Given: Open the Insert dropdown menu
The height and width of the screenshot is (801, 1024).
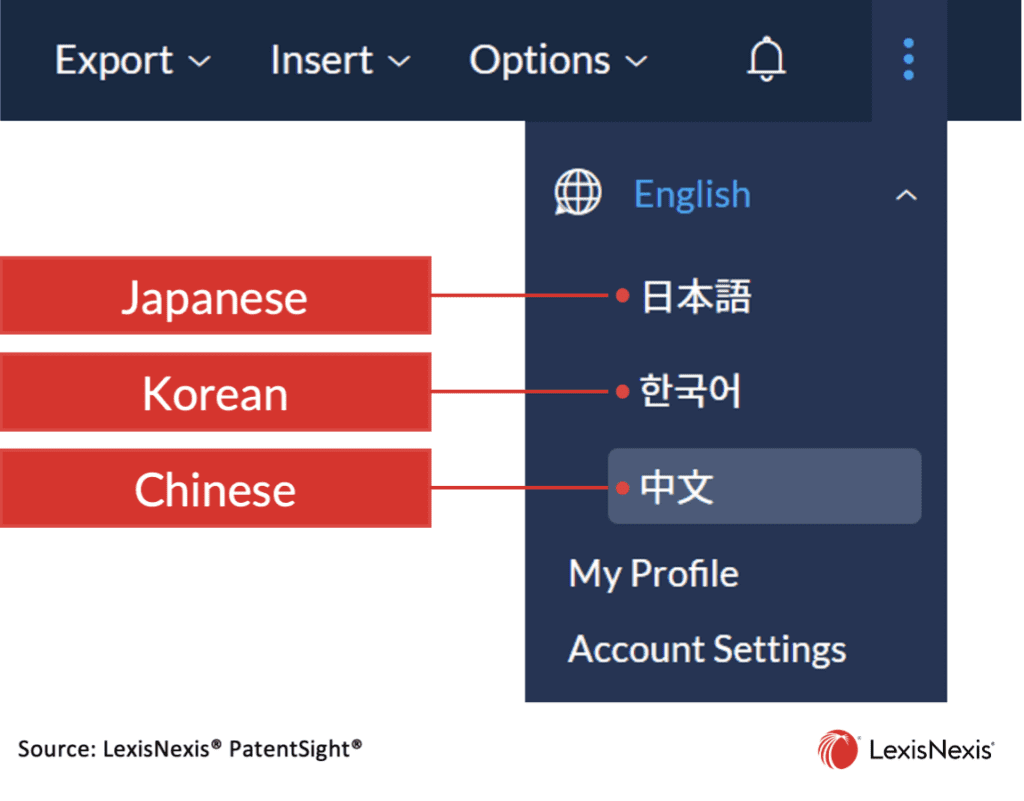Looking at the screenshot, I should 340,61.
